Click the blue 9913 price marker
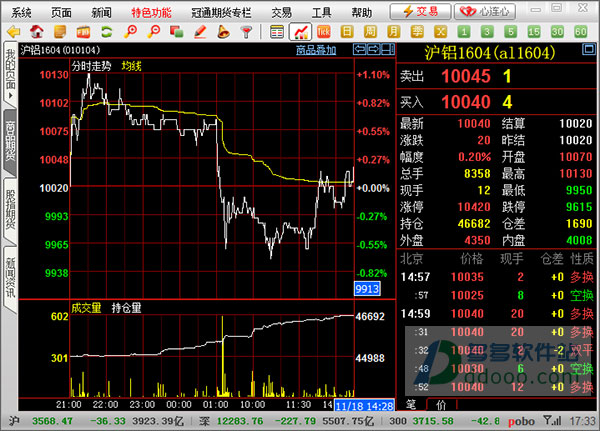 (367, 289)
